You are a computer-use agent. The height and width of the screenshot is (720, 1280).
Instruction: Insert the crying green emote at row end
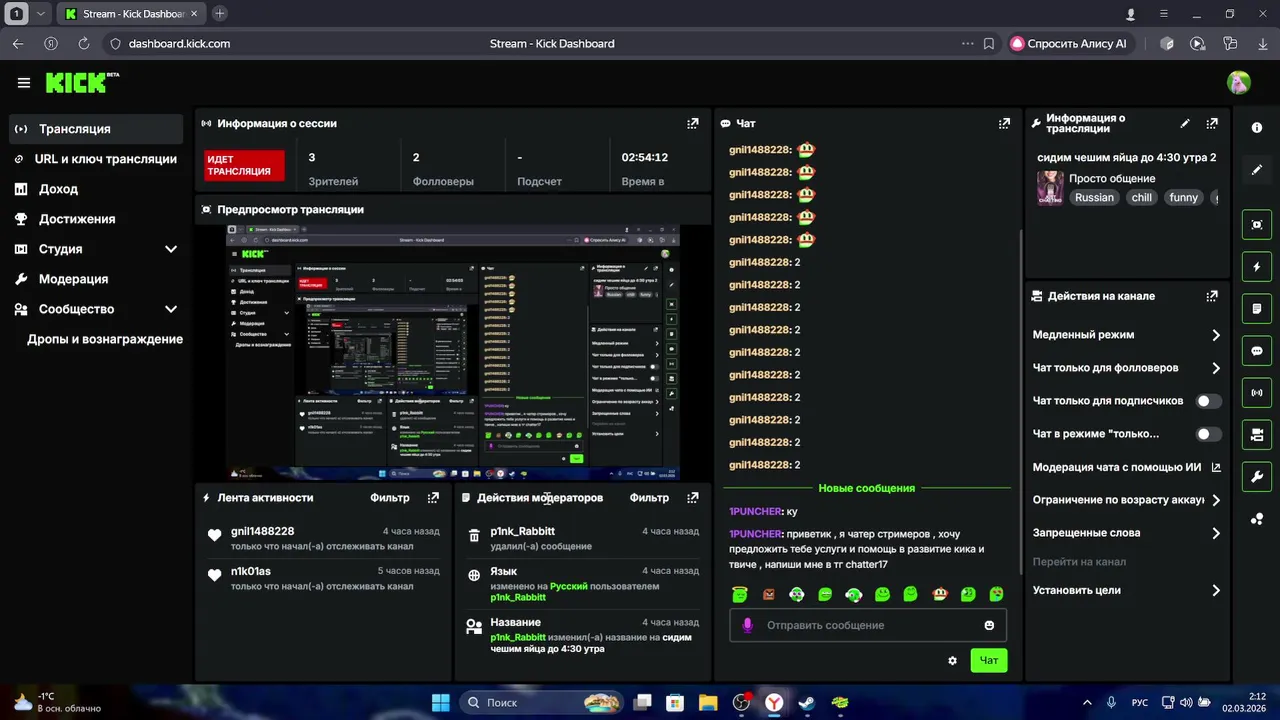pyautogui.click(x=997, y=594)
